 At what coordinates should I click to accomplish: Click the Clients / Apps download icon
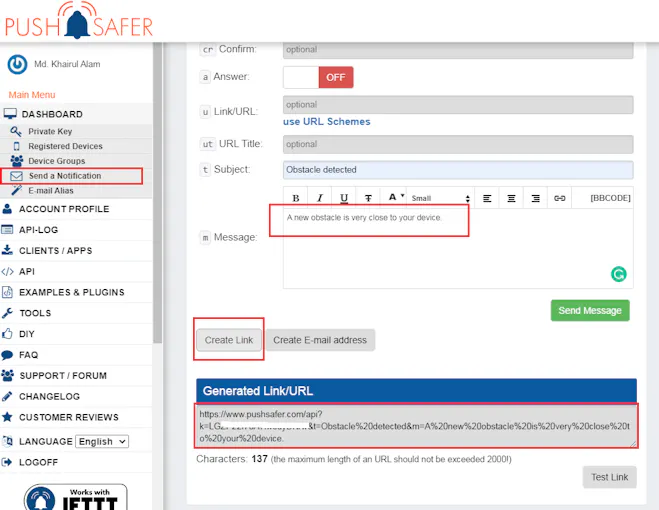click(x=7, y=250)
